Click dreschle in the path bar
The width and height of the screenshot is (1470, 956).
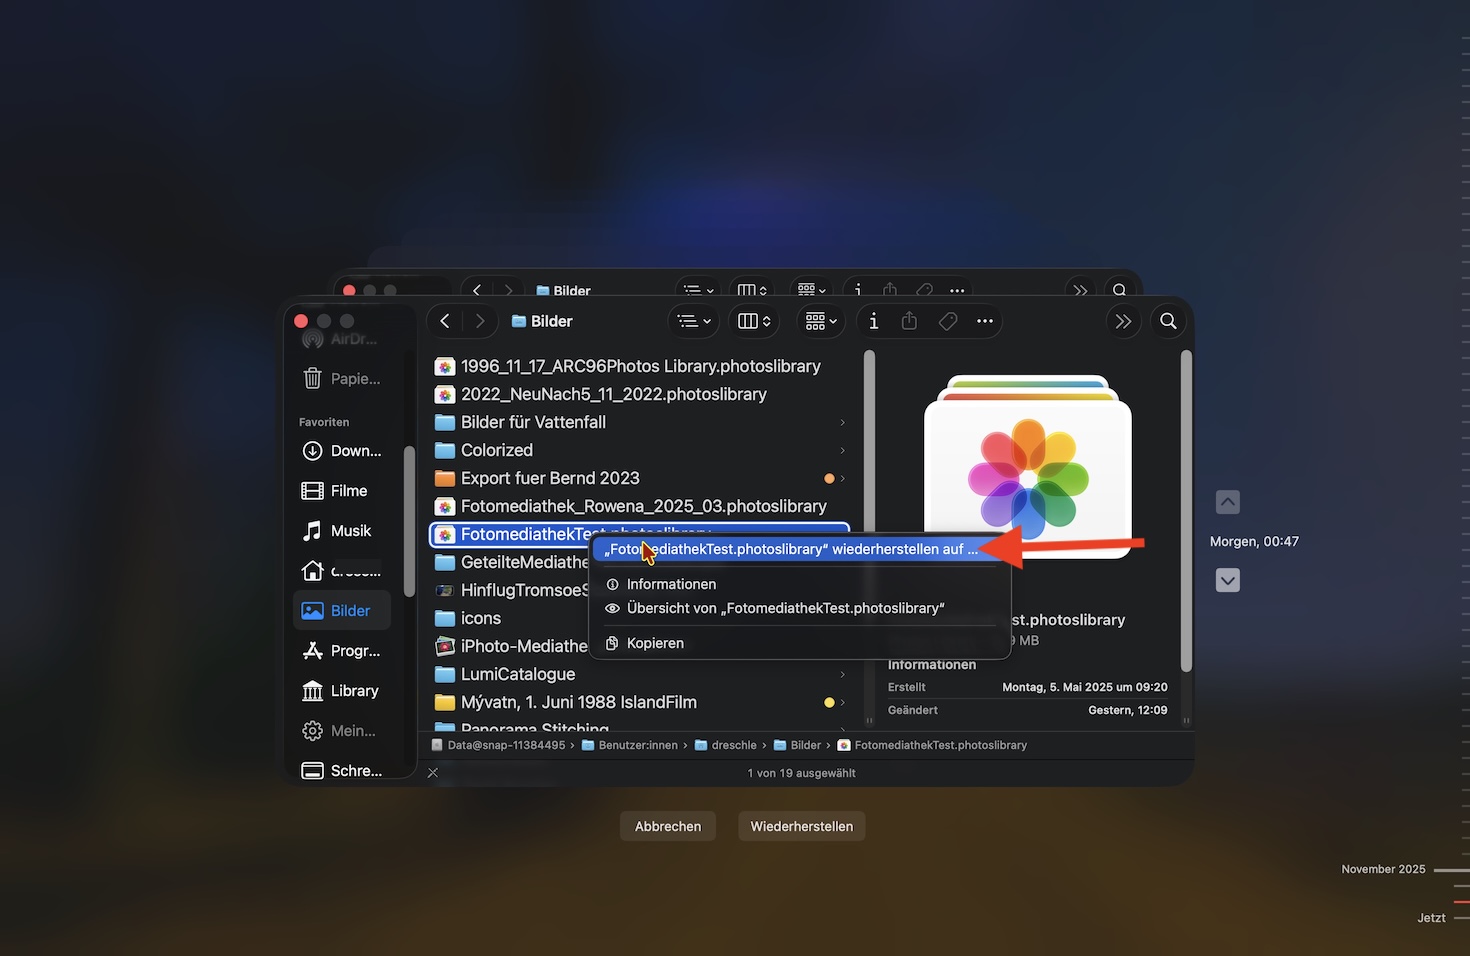[x=726, y=745]
